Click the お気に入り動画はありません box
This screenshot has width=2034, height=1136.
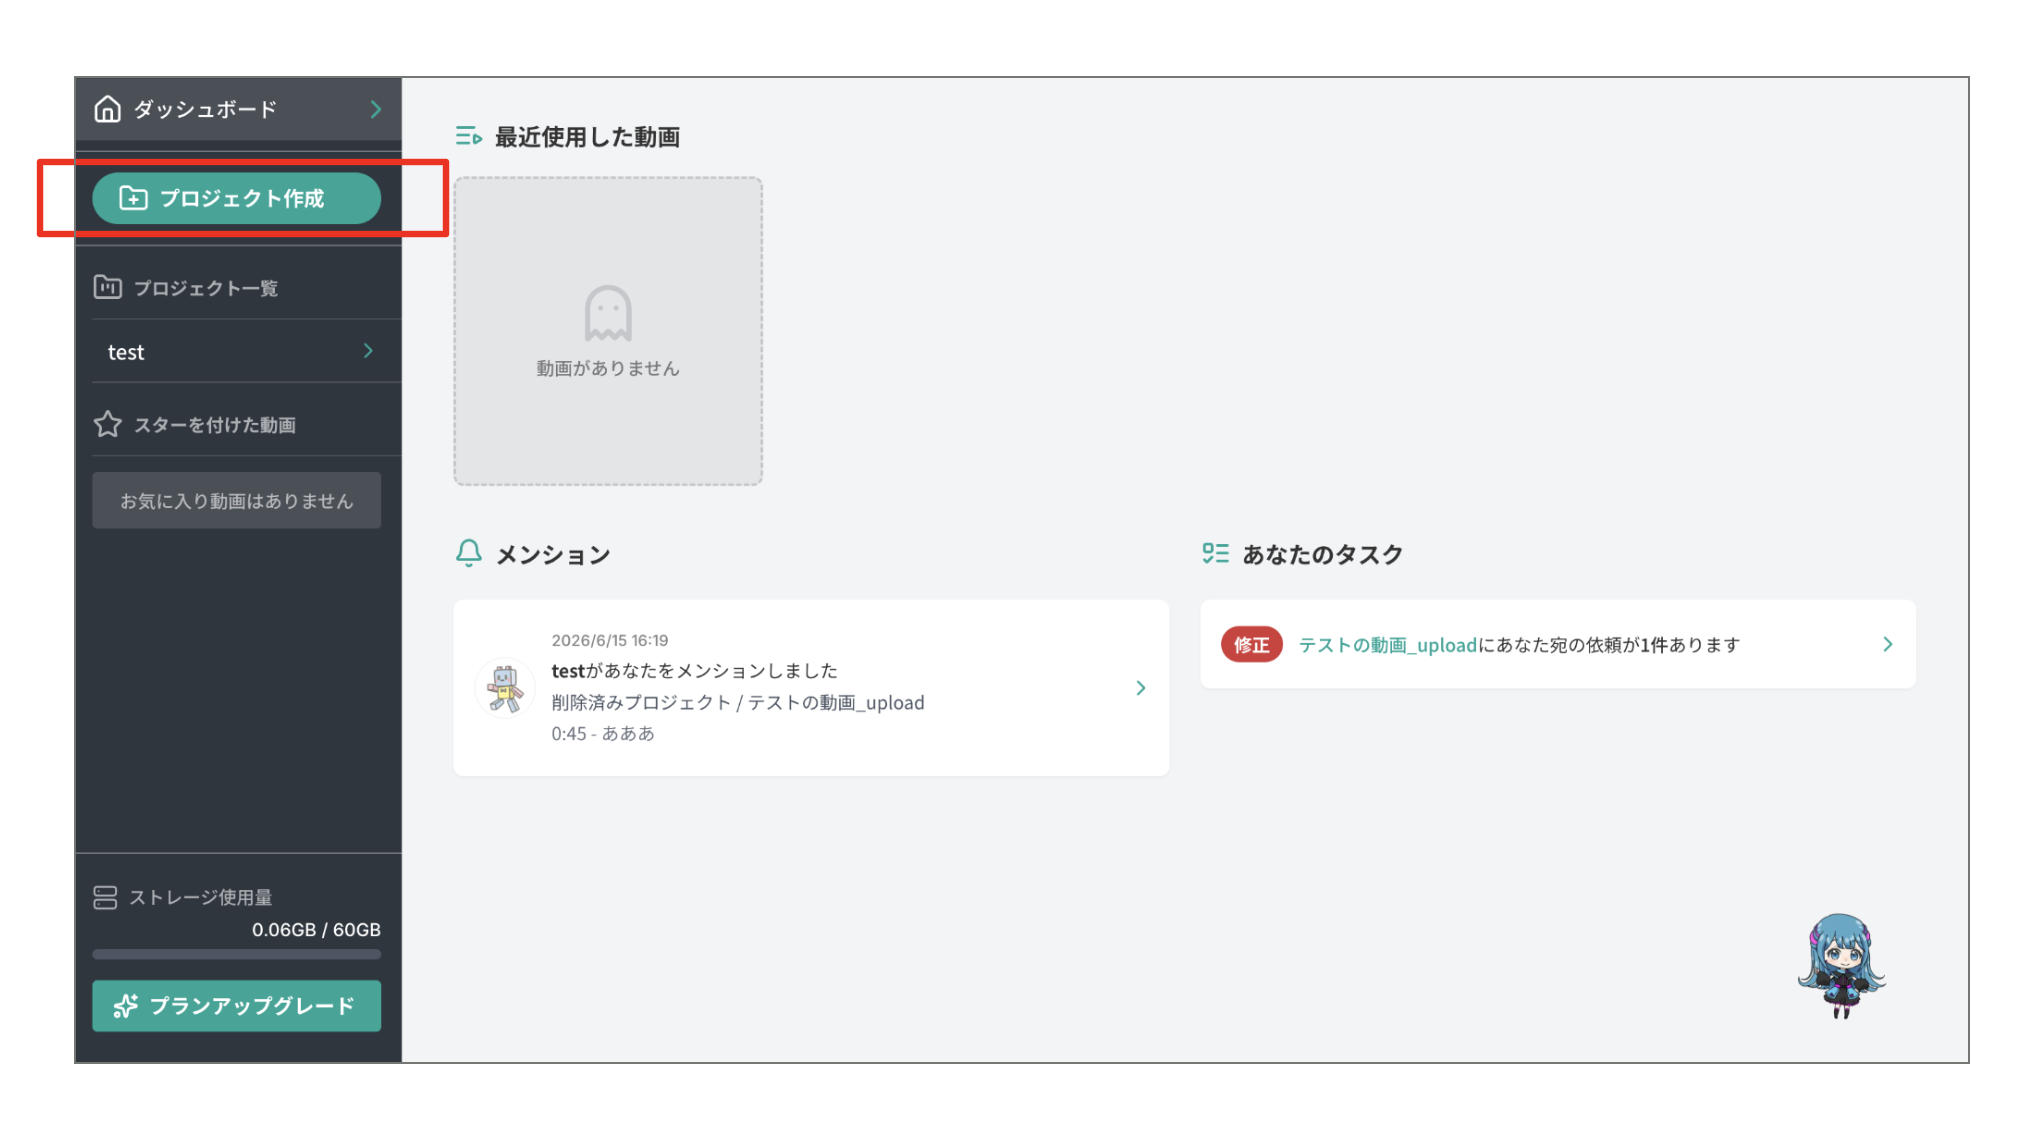236,500
